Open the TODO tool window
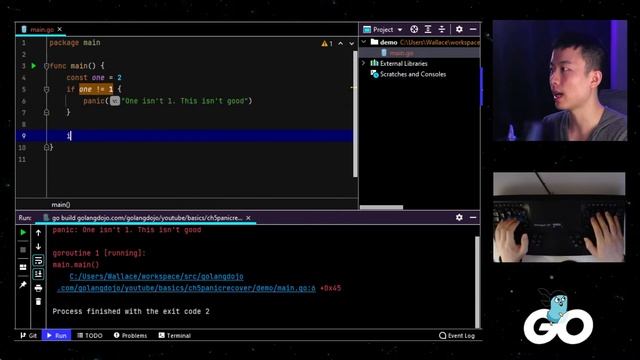 90,336
